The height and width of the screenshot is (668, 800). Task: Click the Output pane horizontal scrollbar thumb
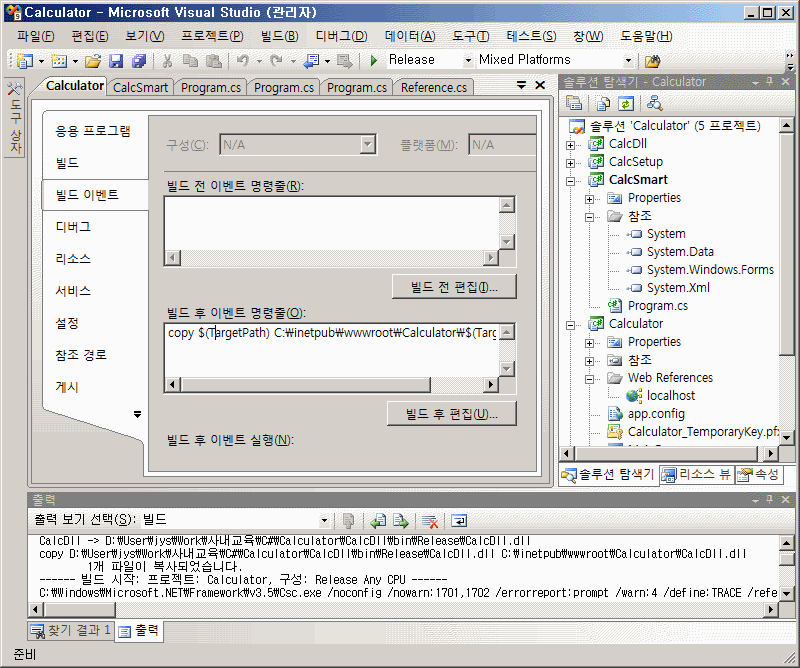pos(80,610)
